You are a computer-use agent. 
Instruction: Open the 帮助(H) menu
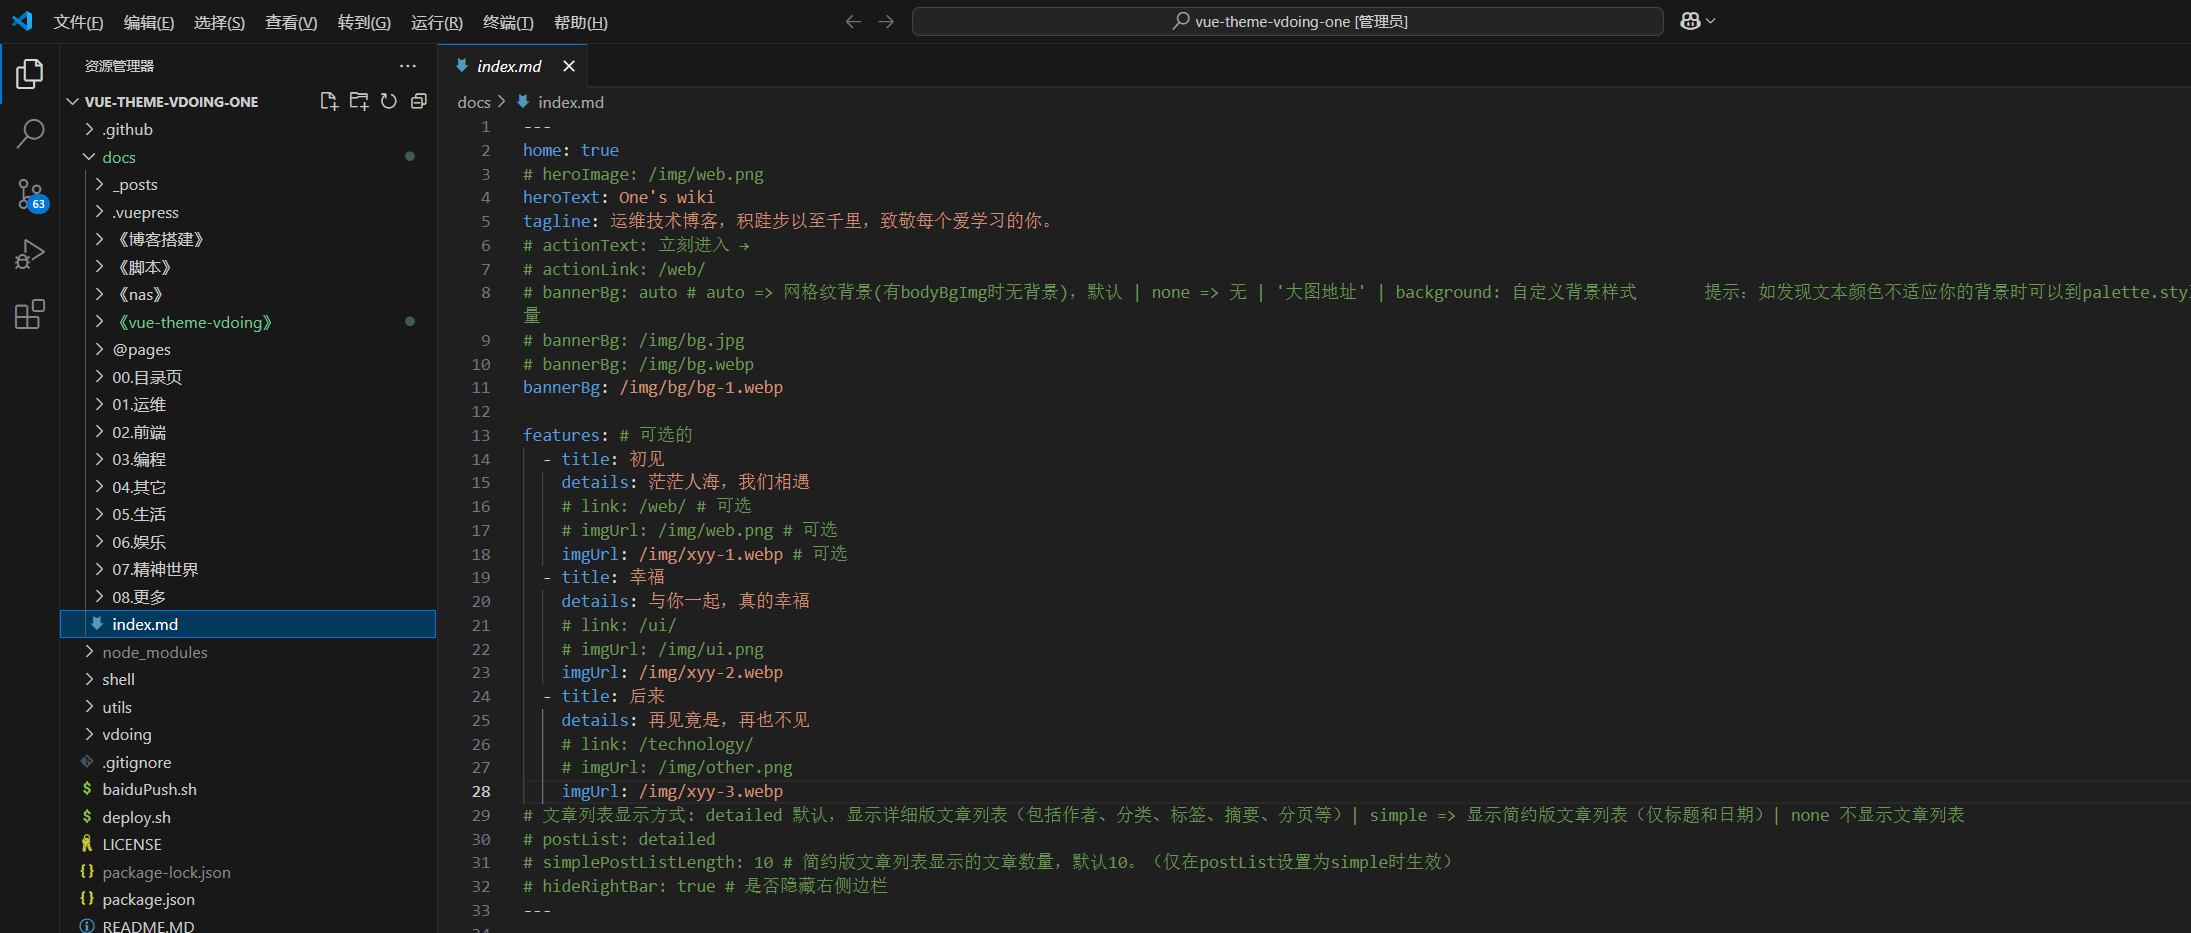tap(581, 22)
